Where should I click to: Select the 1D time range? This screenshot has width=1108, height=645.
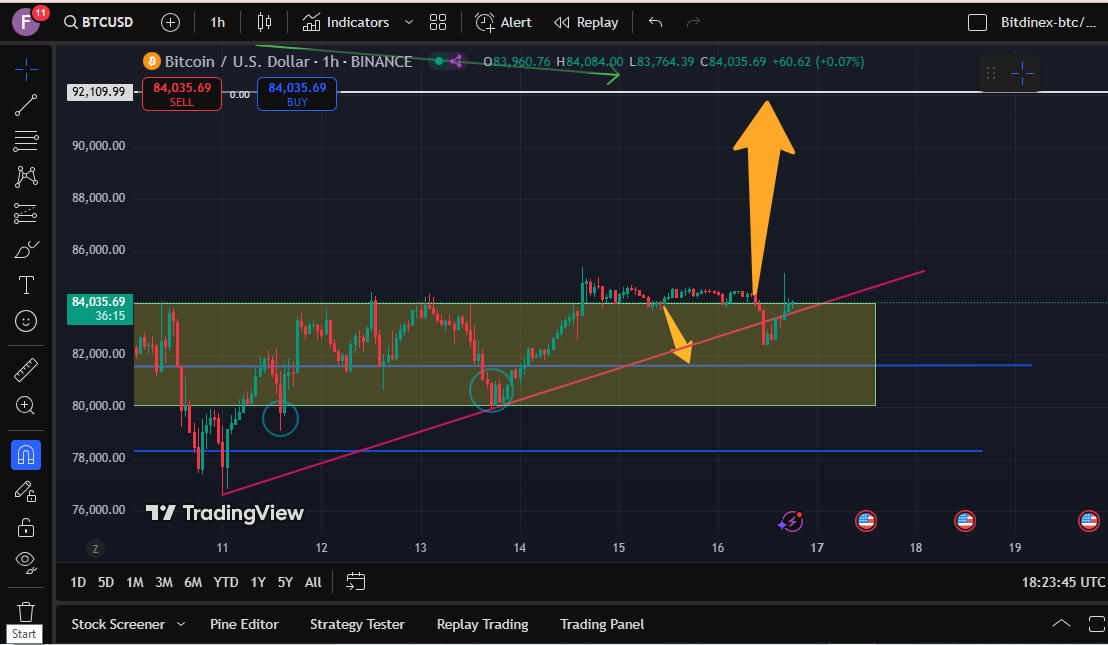(78, 582)
